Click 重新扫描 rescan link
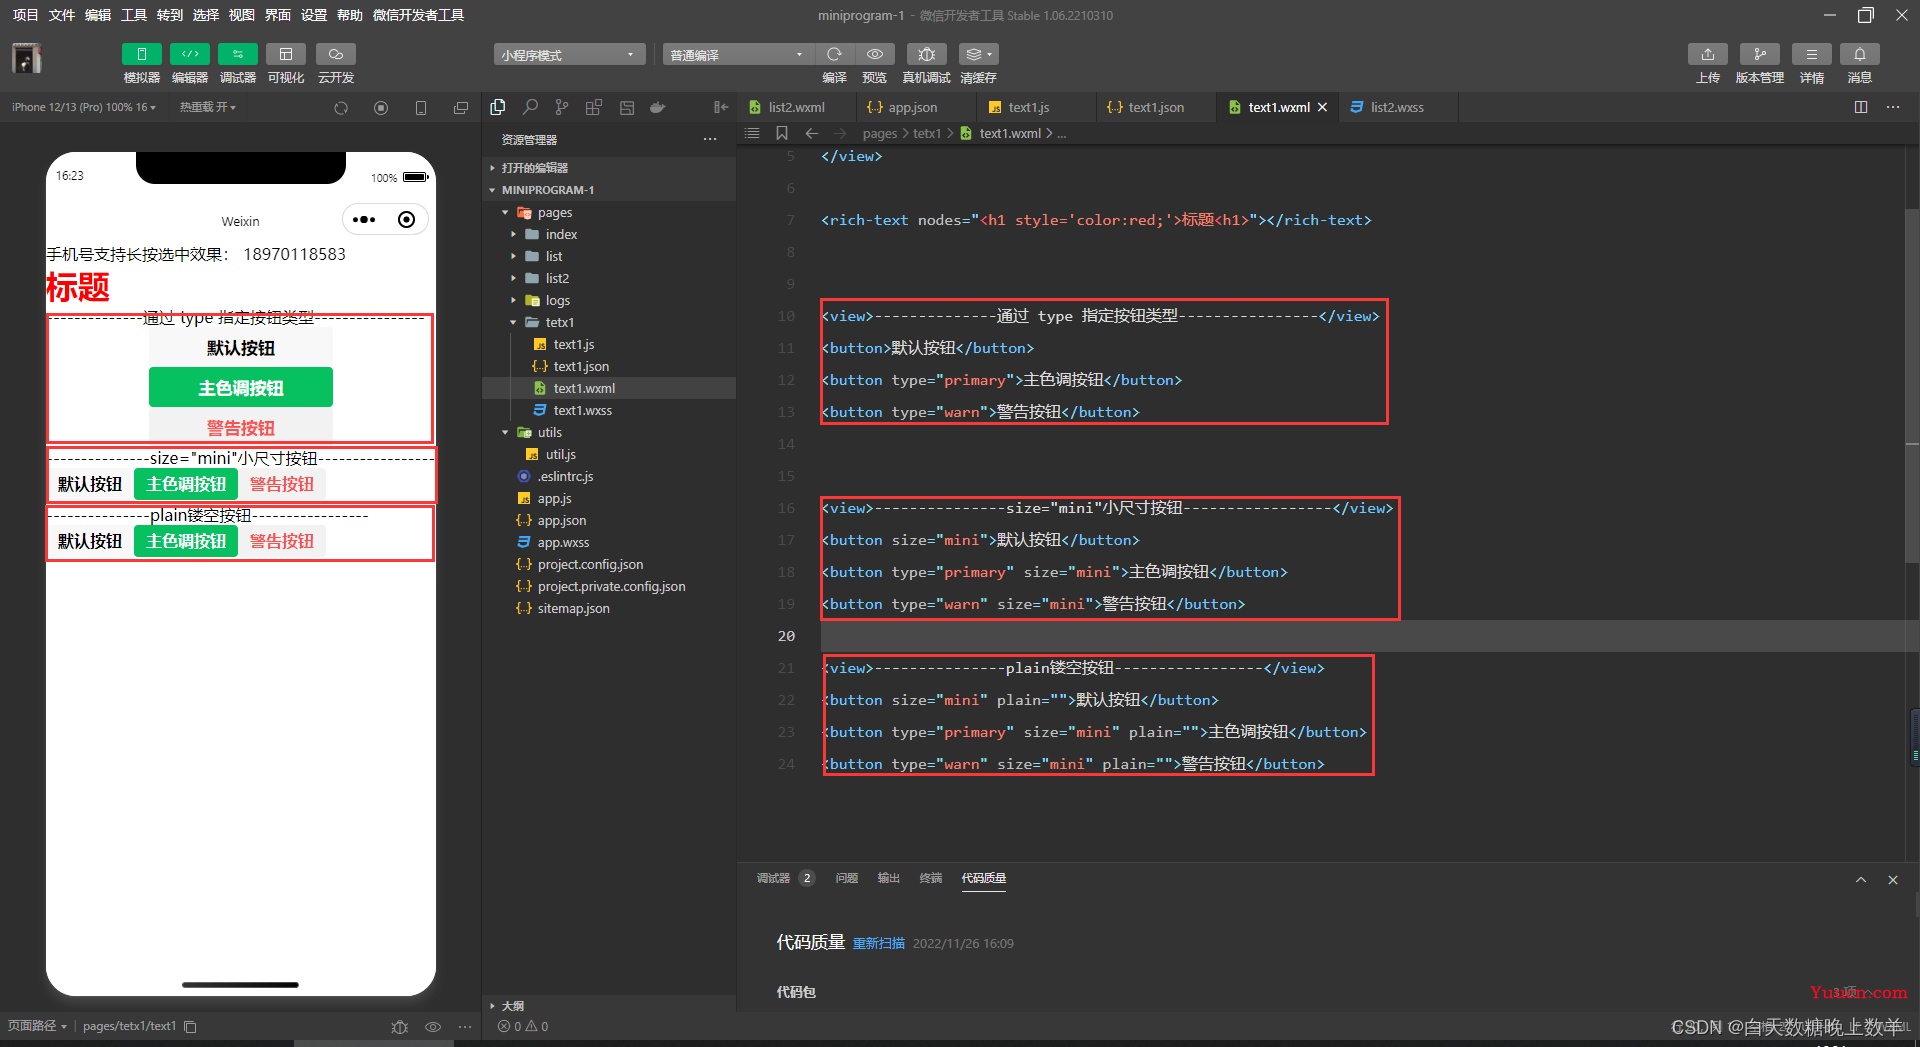Screen dimensions: 1920x1047 [x=878, y=943]
